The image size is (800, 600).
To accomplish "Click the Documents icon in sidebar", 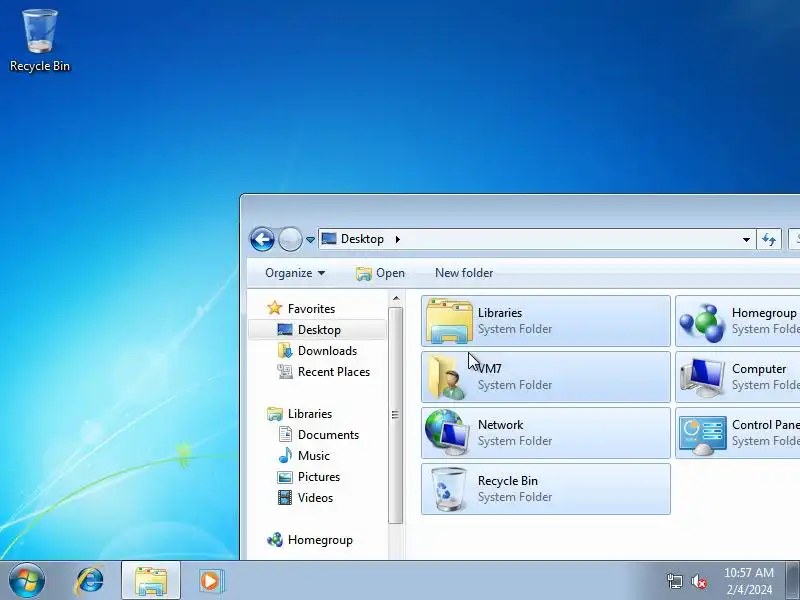I will coord(285,435).
